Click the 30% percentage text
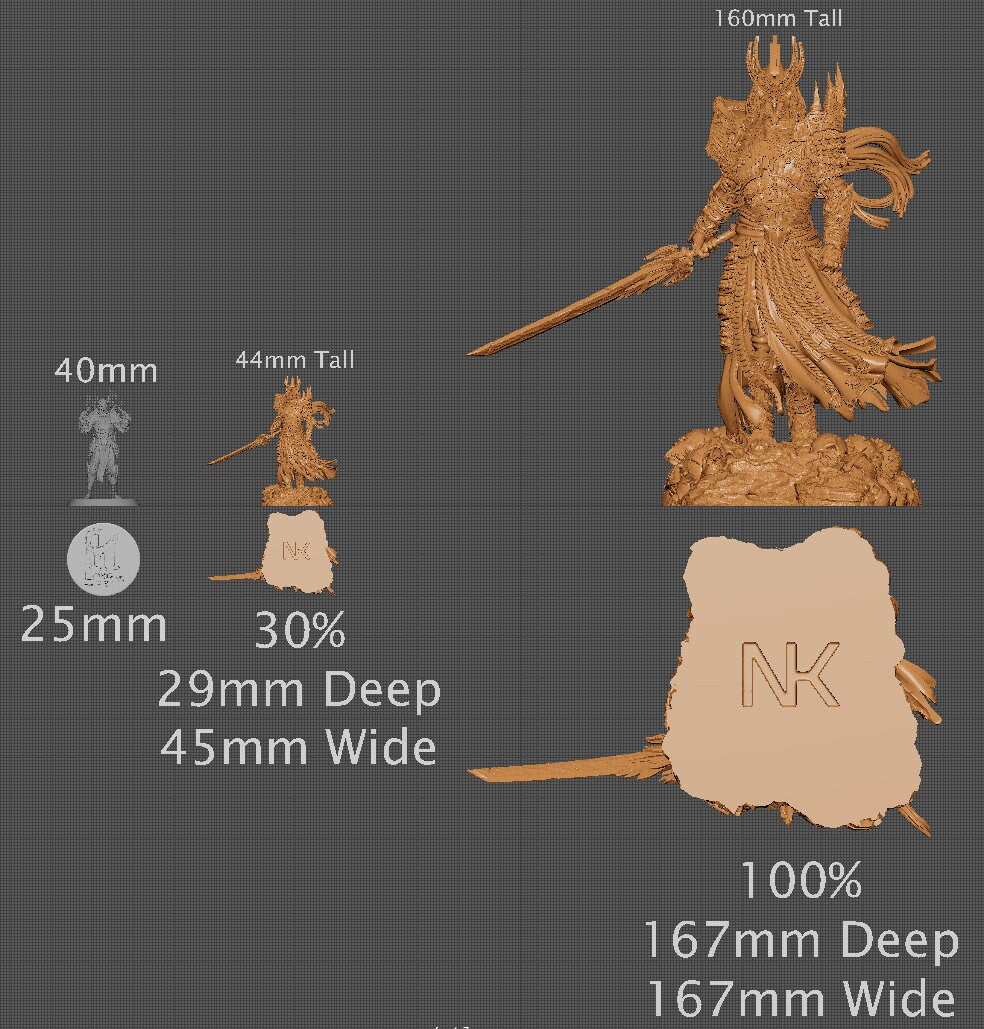The width and height of the screenshot is (984, 1029). point(301,630)
